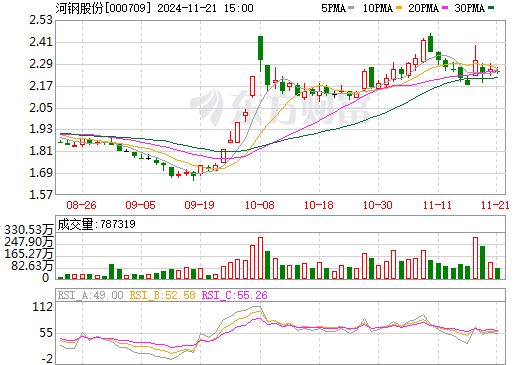Click the 165.27万 volume axis label
The image size is (520, 365).
(29, 254)
